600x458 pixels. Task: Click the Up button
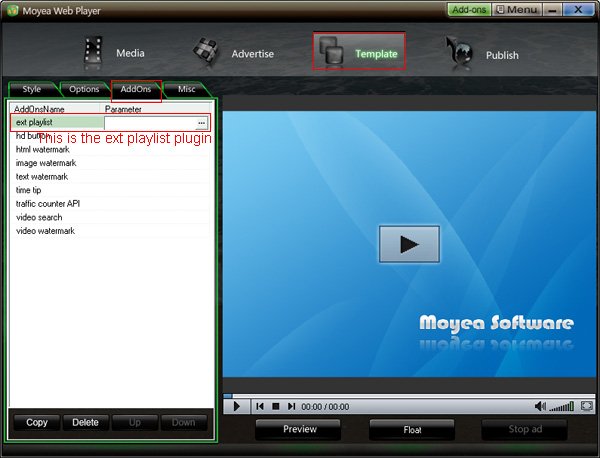(135, 422)
